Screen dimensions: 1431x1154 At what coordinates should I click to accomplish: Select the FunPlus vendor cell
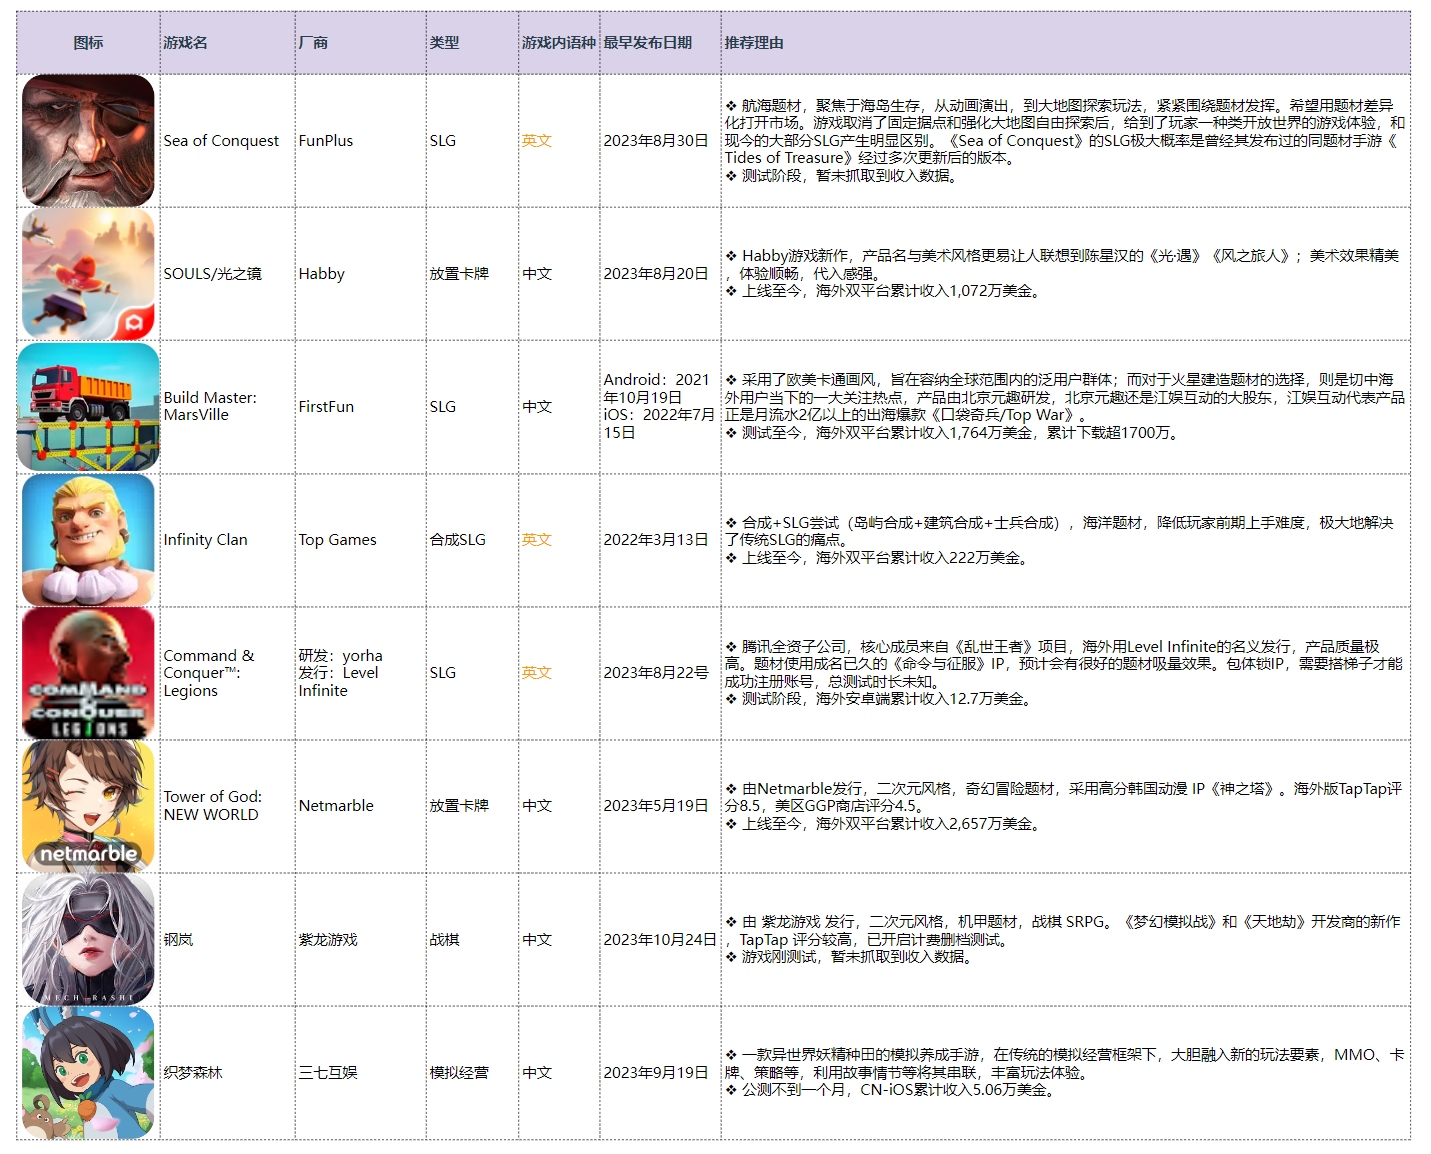326,141
